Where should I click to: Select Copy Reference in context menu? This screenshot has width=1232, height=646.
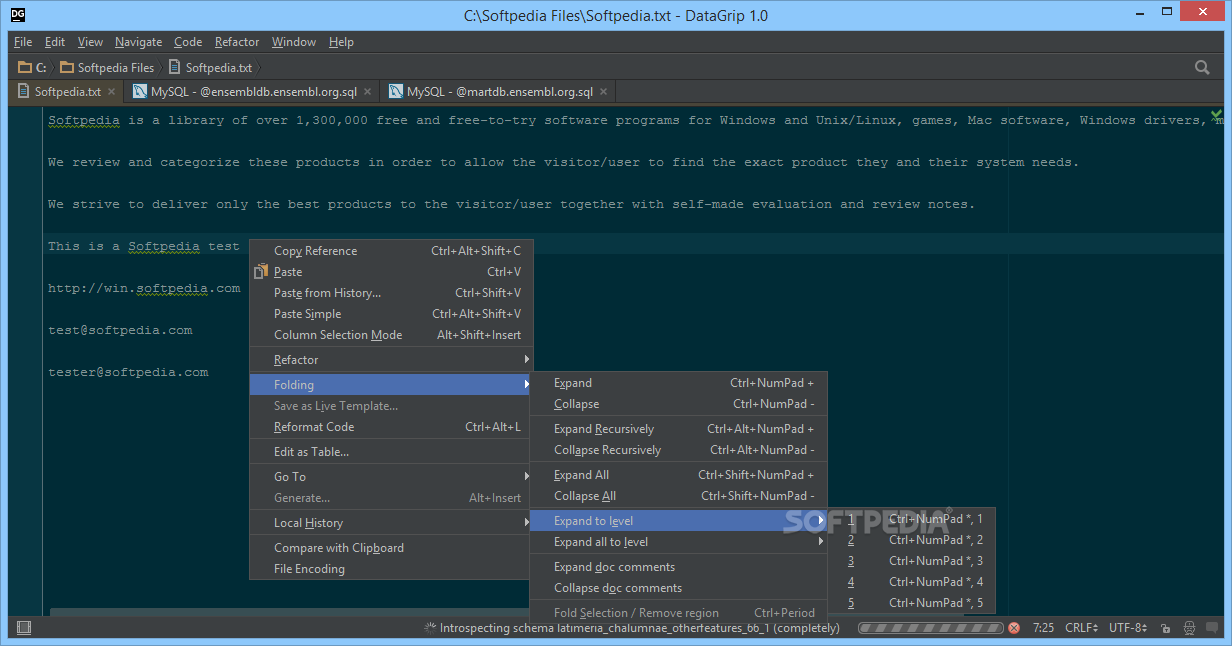[x=391, y=251]
